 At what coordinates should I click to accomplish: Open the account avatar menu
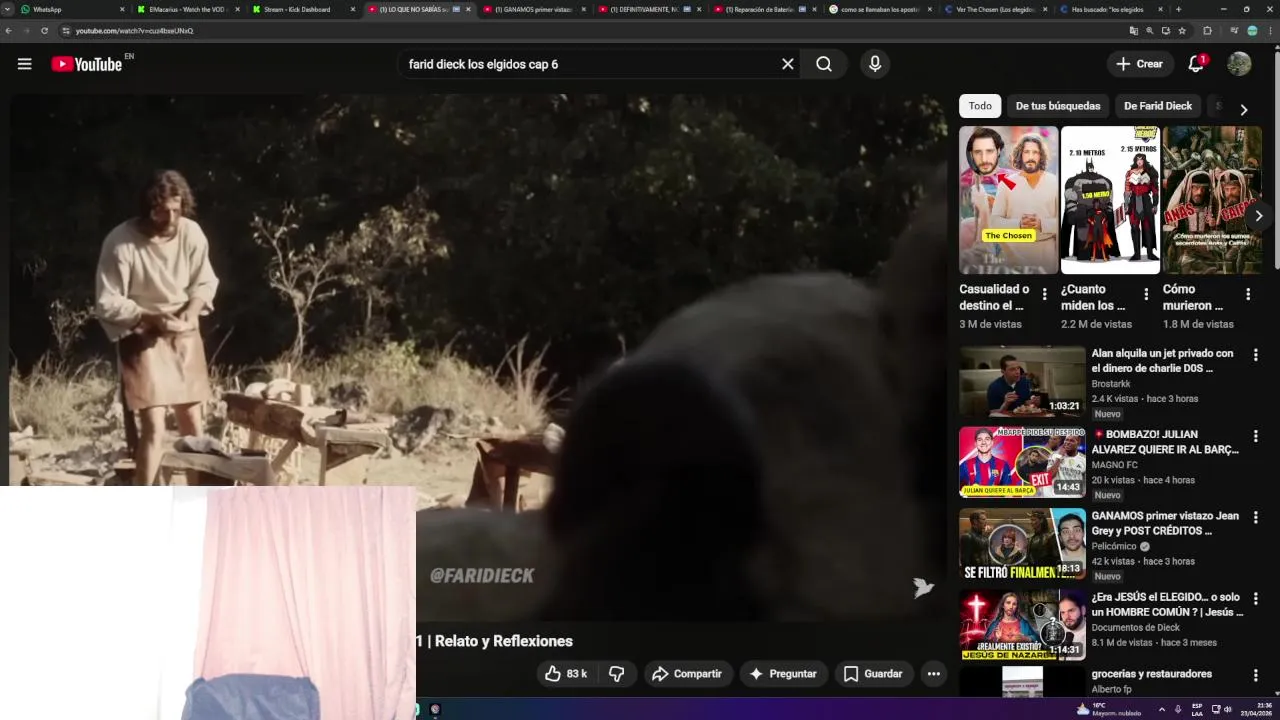click(1239, 64)
